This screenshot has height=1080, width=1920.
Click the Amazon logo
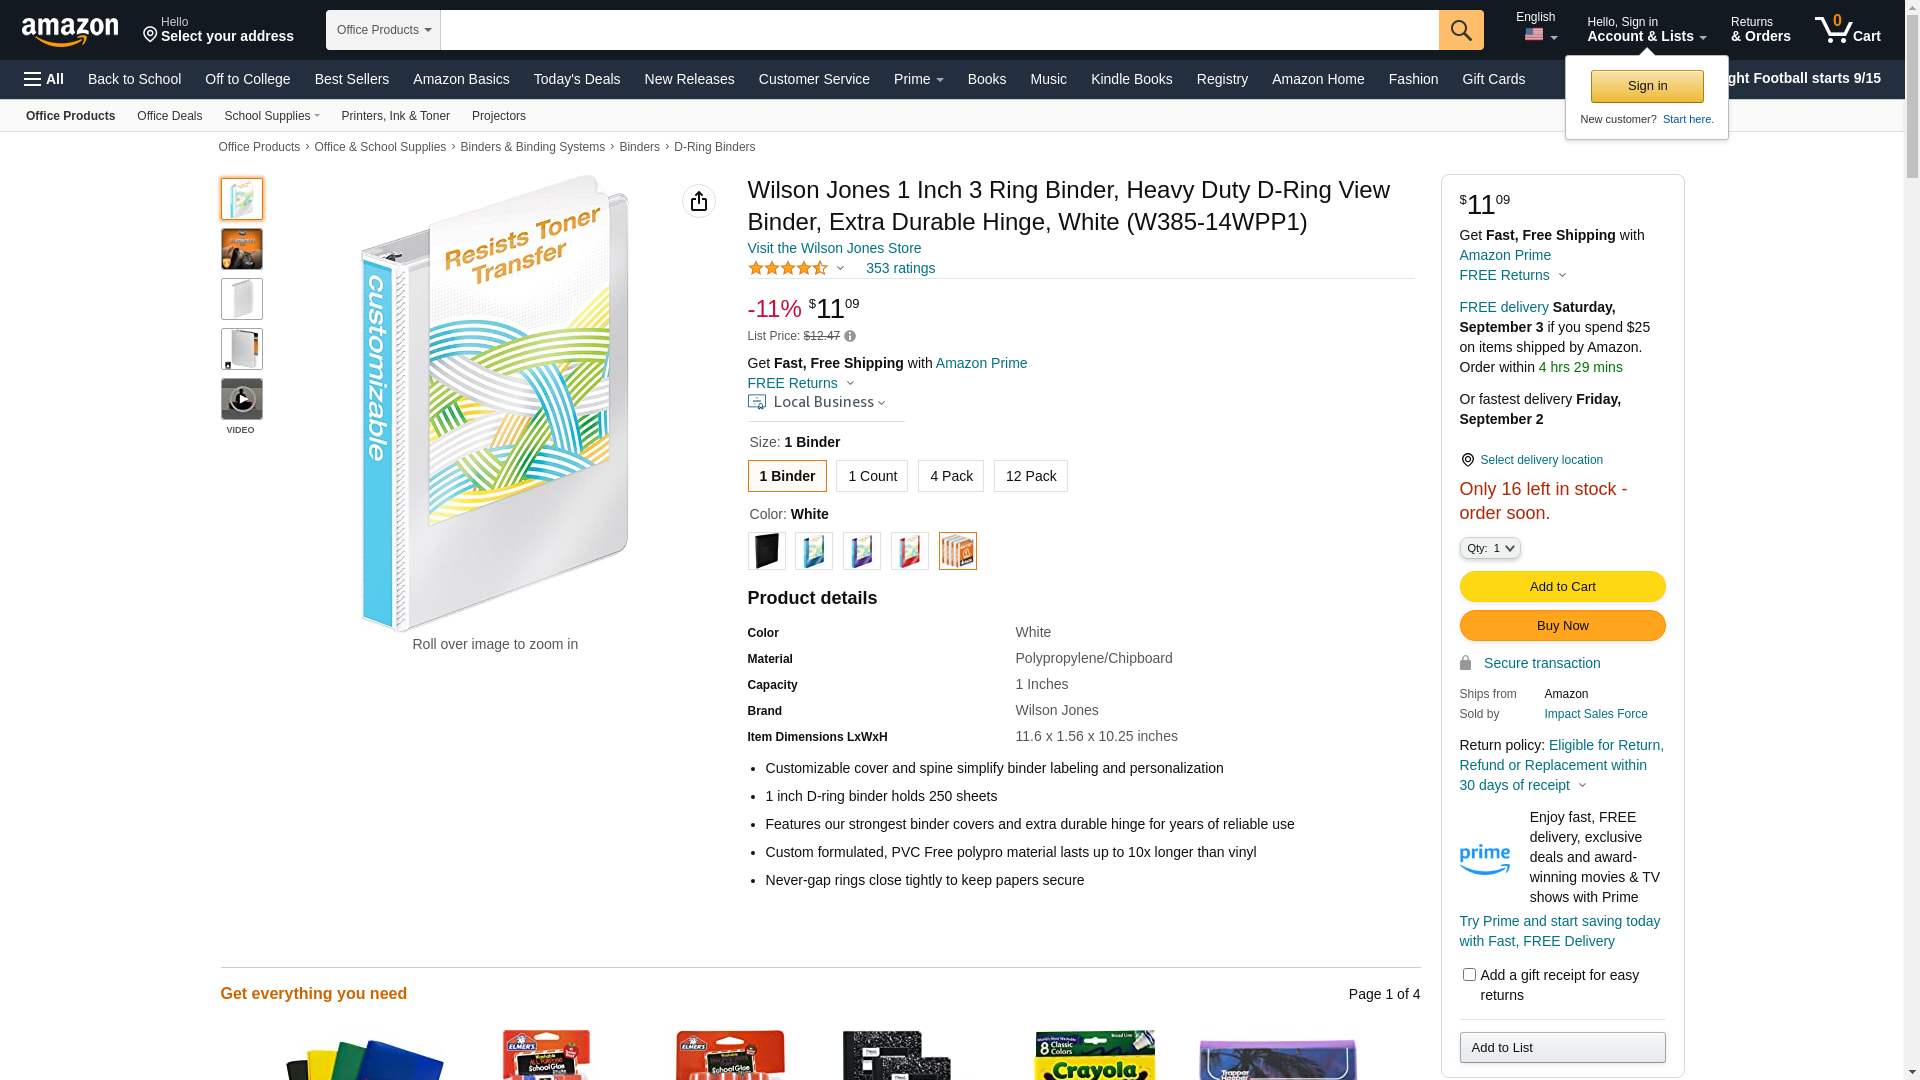[70, 31]
